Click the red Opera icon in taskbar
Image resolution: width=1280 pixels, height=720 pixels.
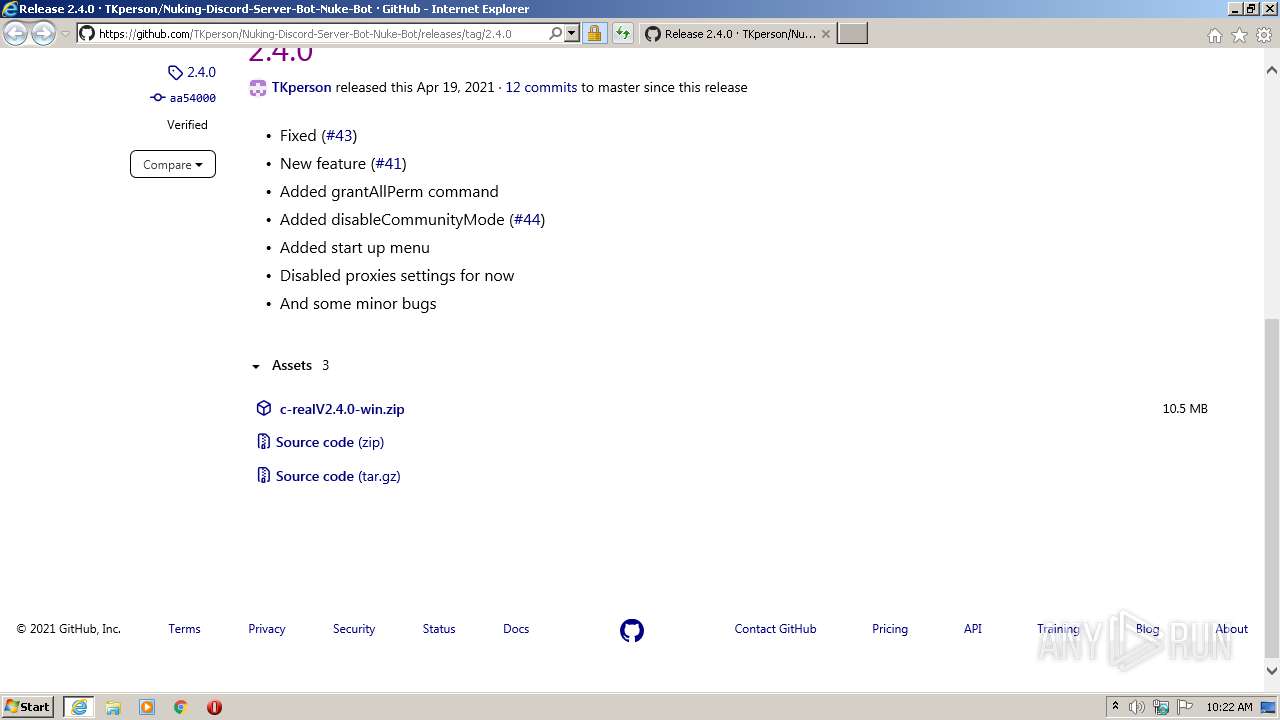pos(214,707)
